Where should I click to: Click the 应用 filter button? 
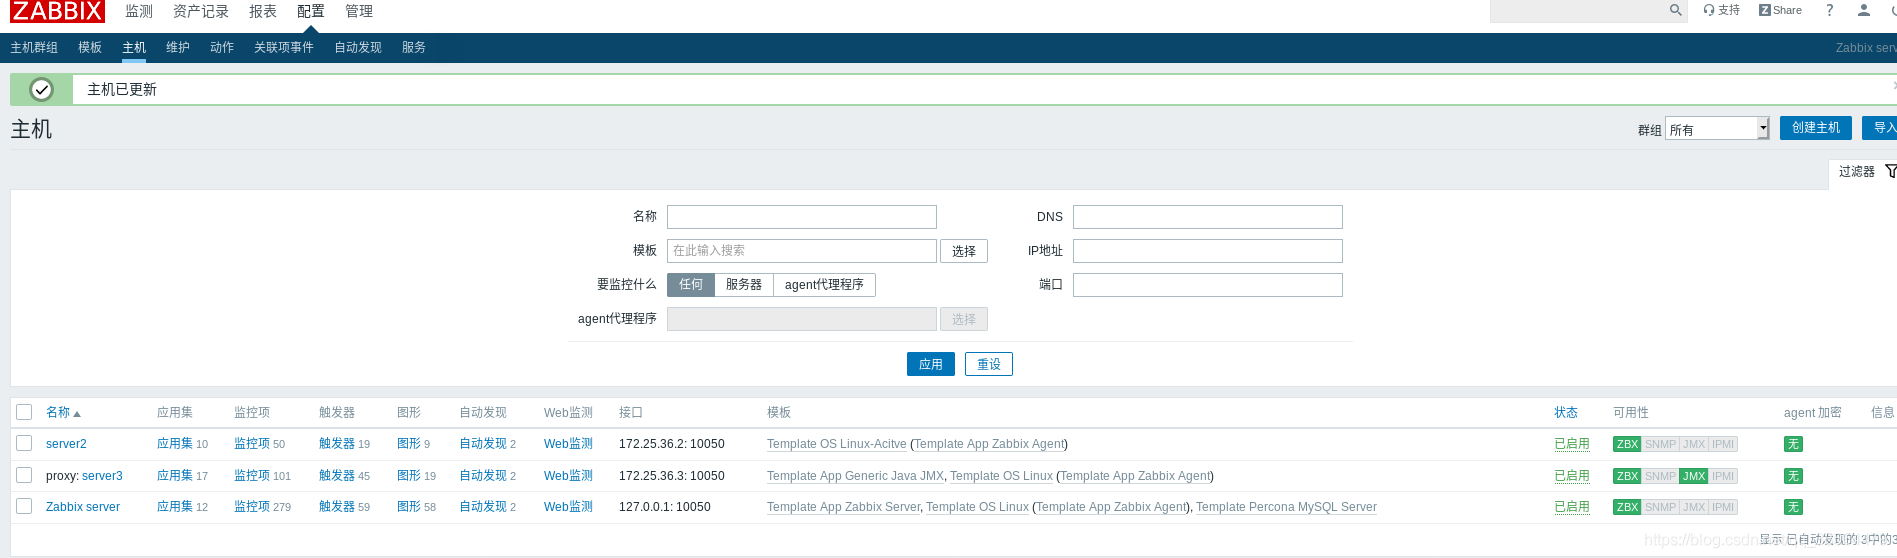931,364
